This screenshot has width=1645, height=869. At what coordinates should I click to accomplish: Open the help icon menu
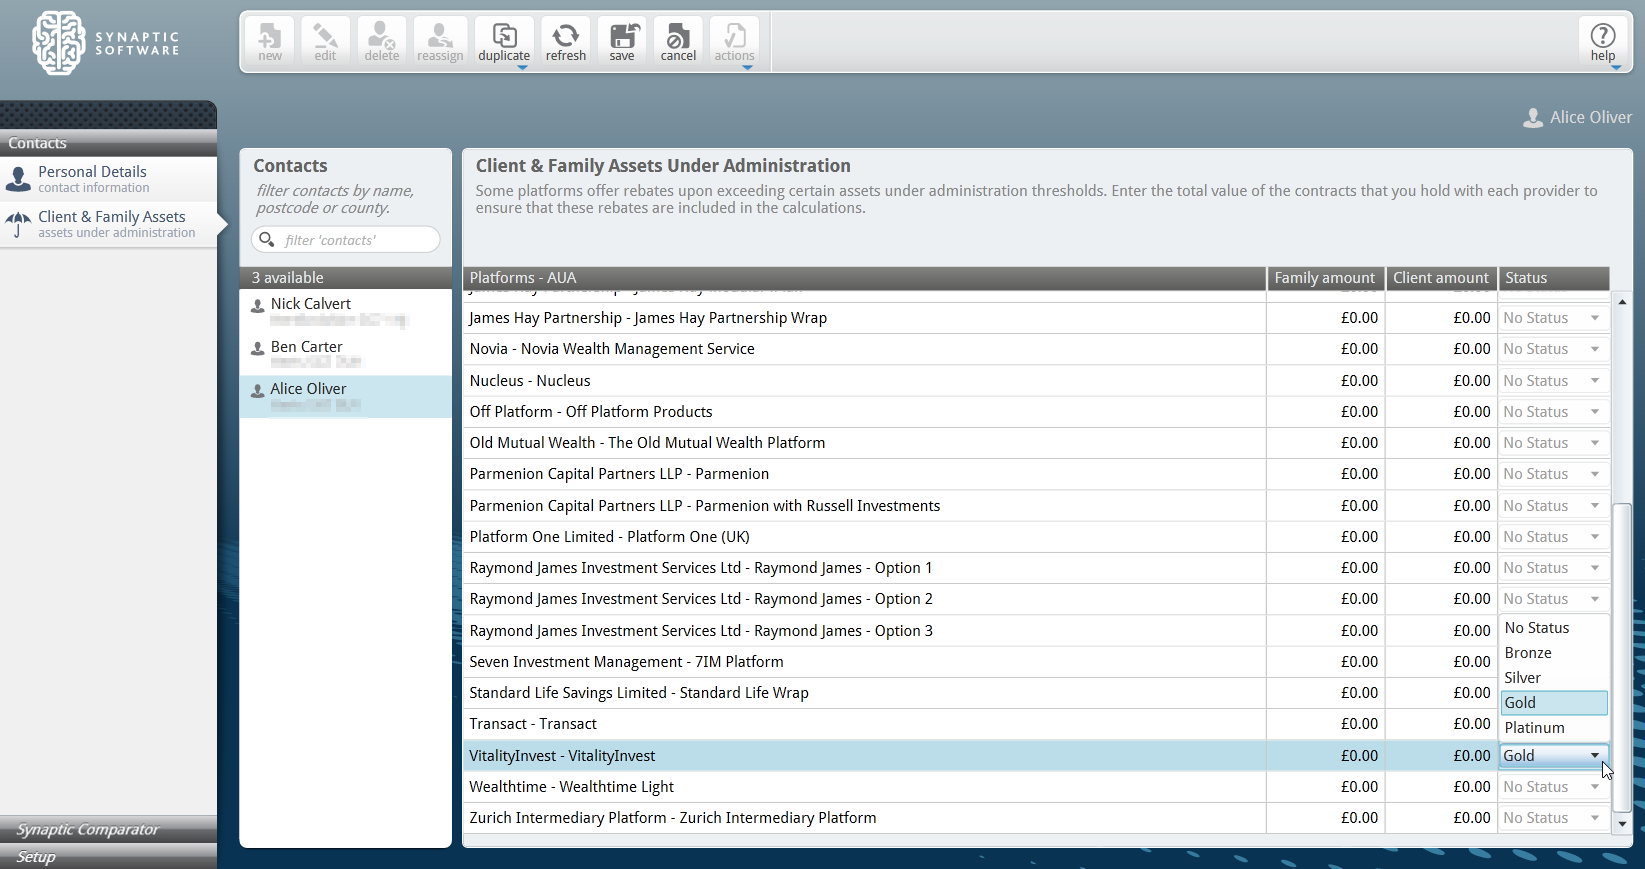click(x=1603, y=41)
